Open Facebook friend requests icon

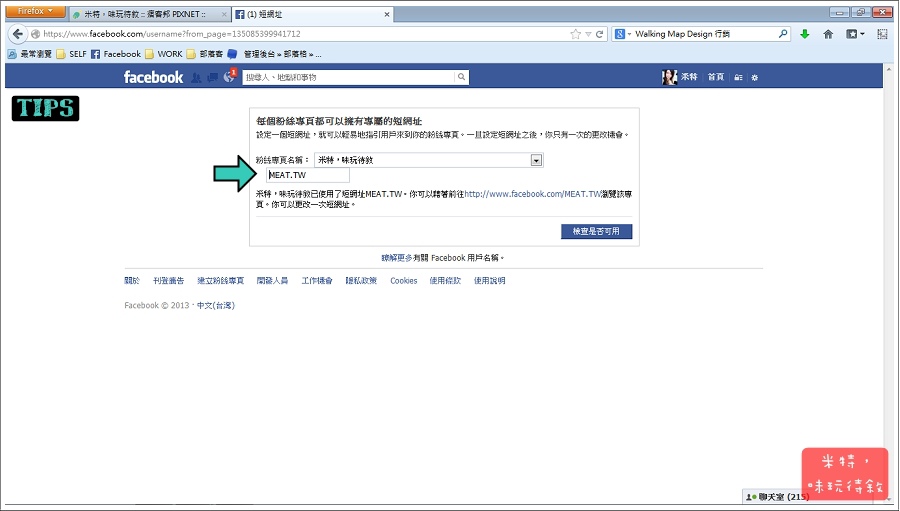pyautogui.click(x=196, y=78)
